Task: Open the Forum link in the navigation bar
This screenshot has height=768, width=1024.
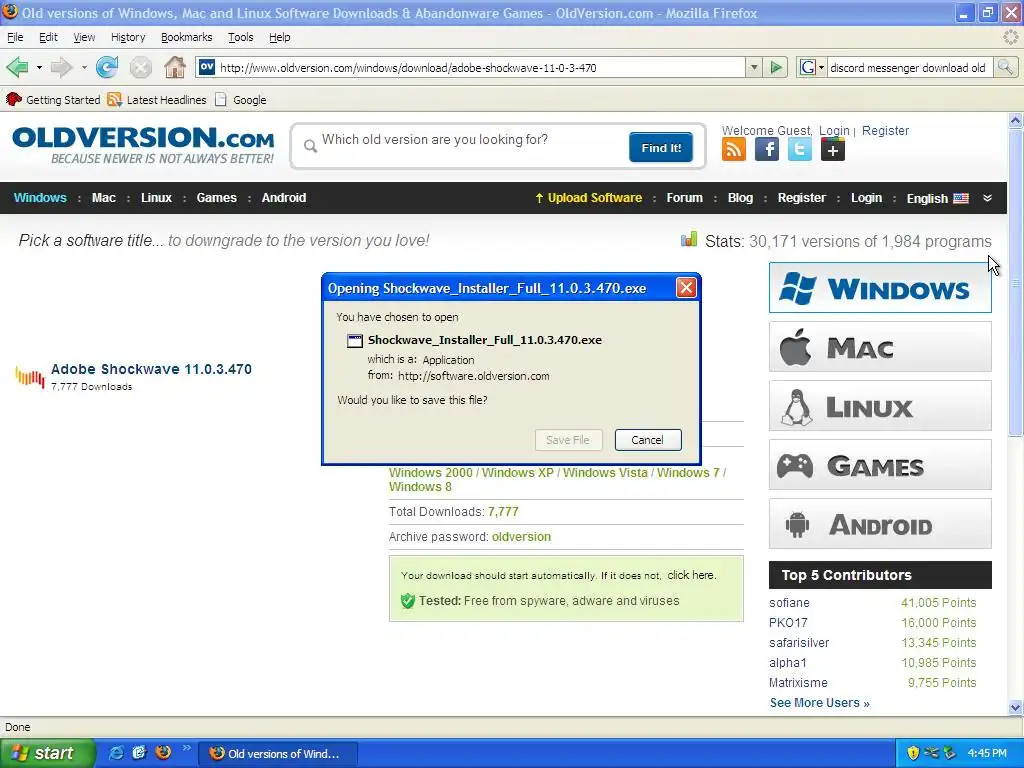Action: pyautogui.click(x=684, y=198)
